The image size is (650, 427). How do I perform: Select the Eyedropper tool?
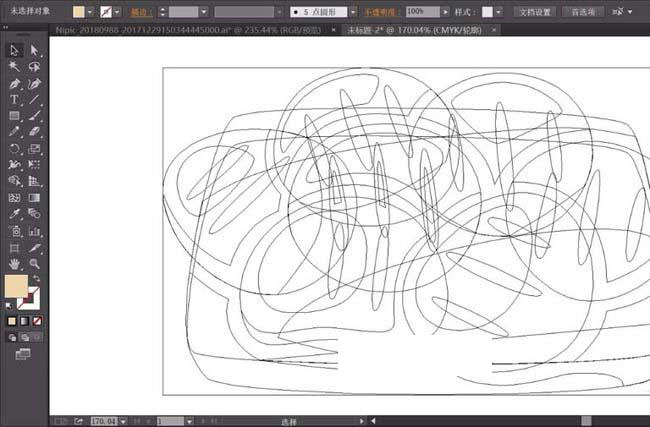[x=15, y=214]
